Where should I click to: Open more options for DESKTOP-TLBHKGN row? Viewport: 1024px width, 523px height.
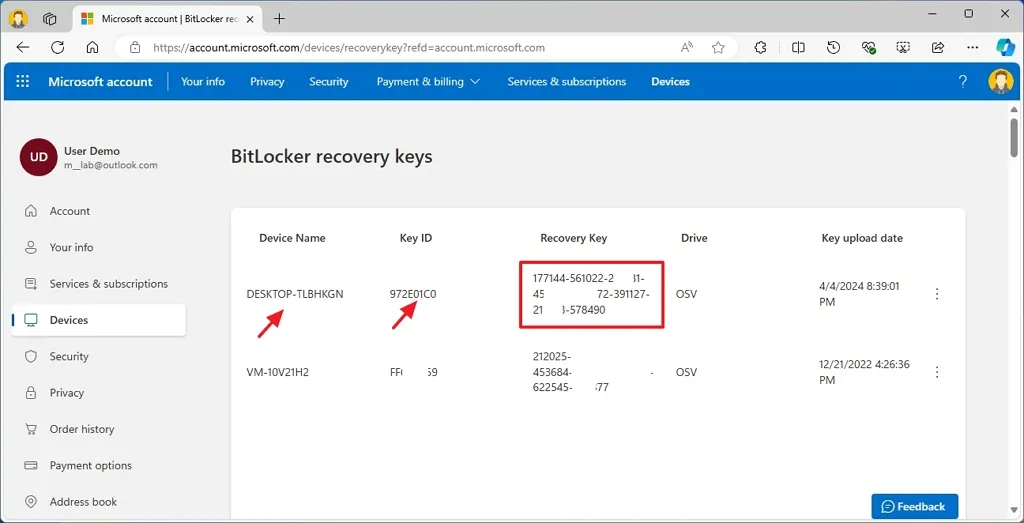937,294
